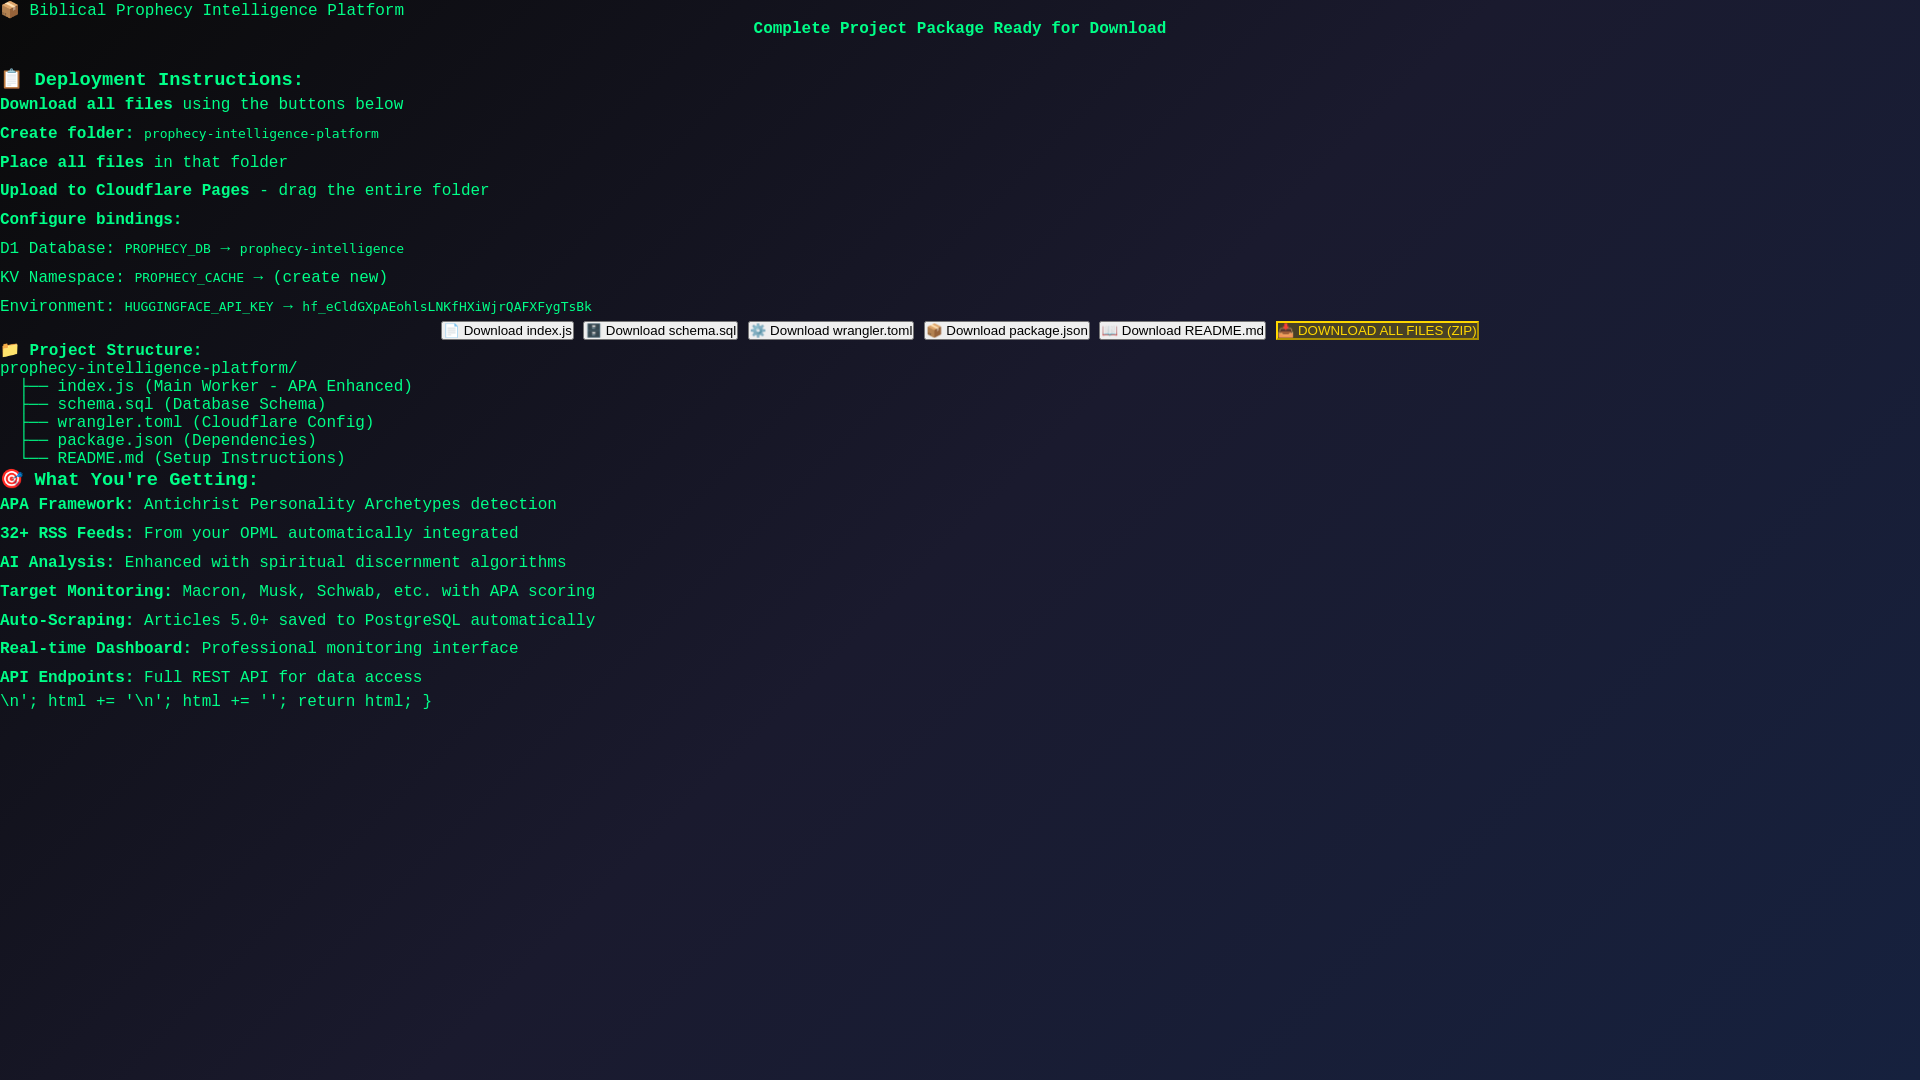Screen dimensions: 1920x1080
Task: Download the schema.sql file
Action: (x=660, y=331)
